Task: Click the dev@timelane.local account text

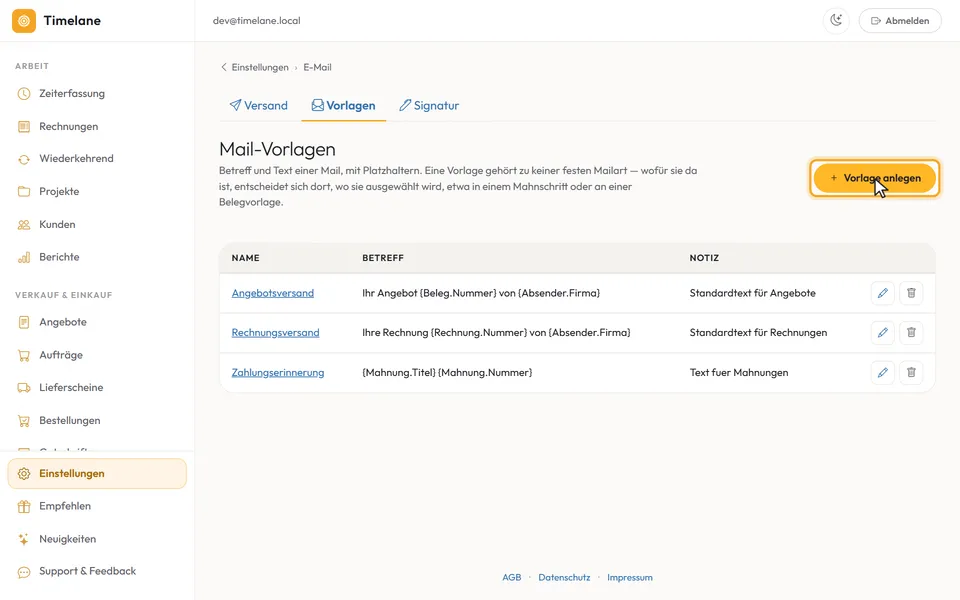Action: click(x=257, y=21)
